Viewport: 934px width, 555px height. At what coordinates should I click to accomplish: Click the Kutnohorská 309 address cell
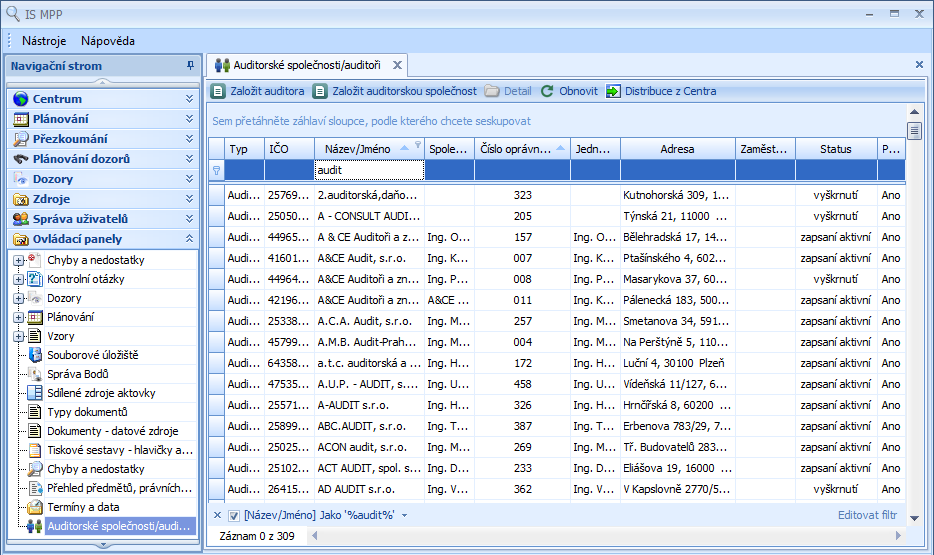pos(677,195)
